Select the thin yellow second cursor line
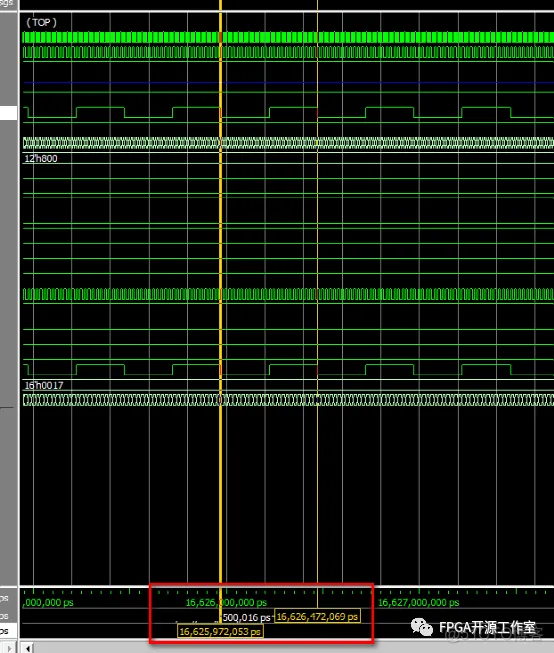This screenshot has width=554, height=653. (x=317, y=292)
